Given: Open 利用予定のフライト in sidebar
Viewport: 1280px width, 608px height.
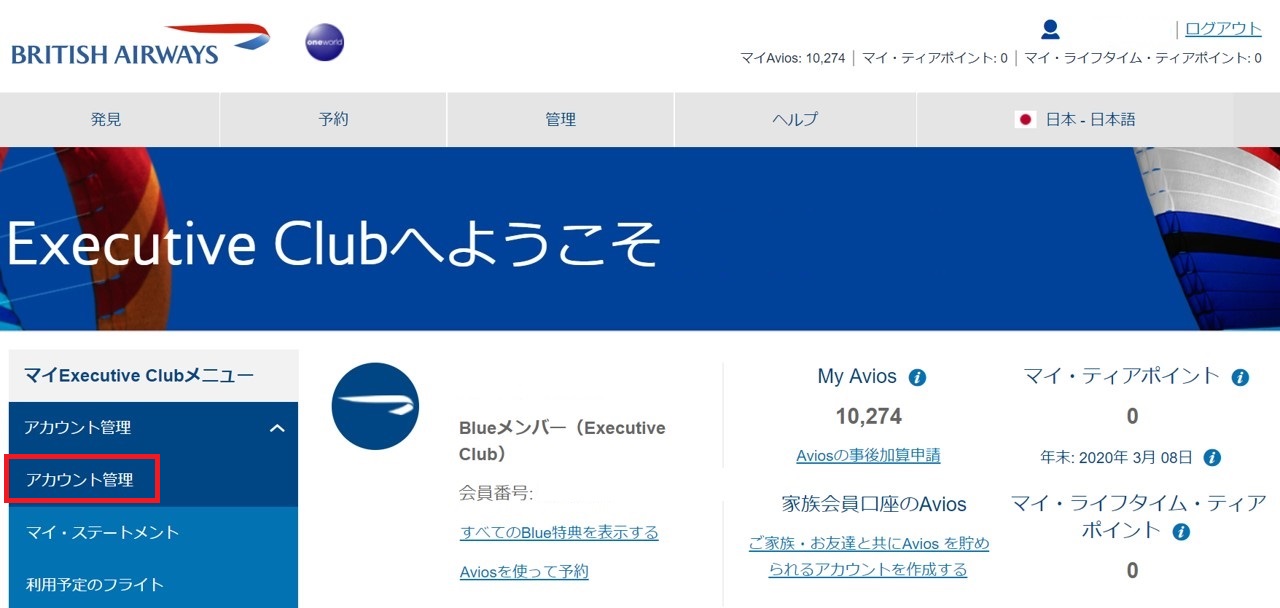Looking at the screenshot, I should click(95, 584).
